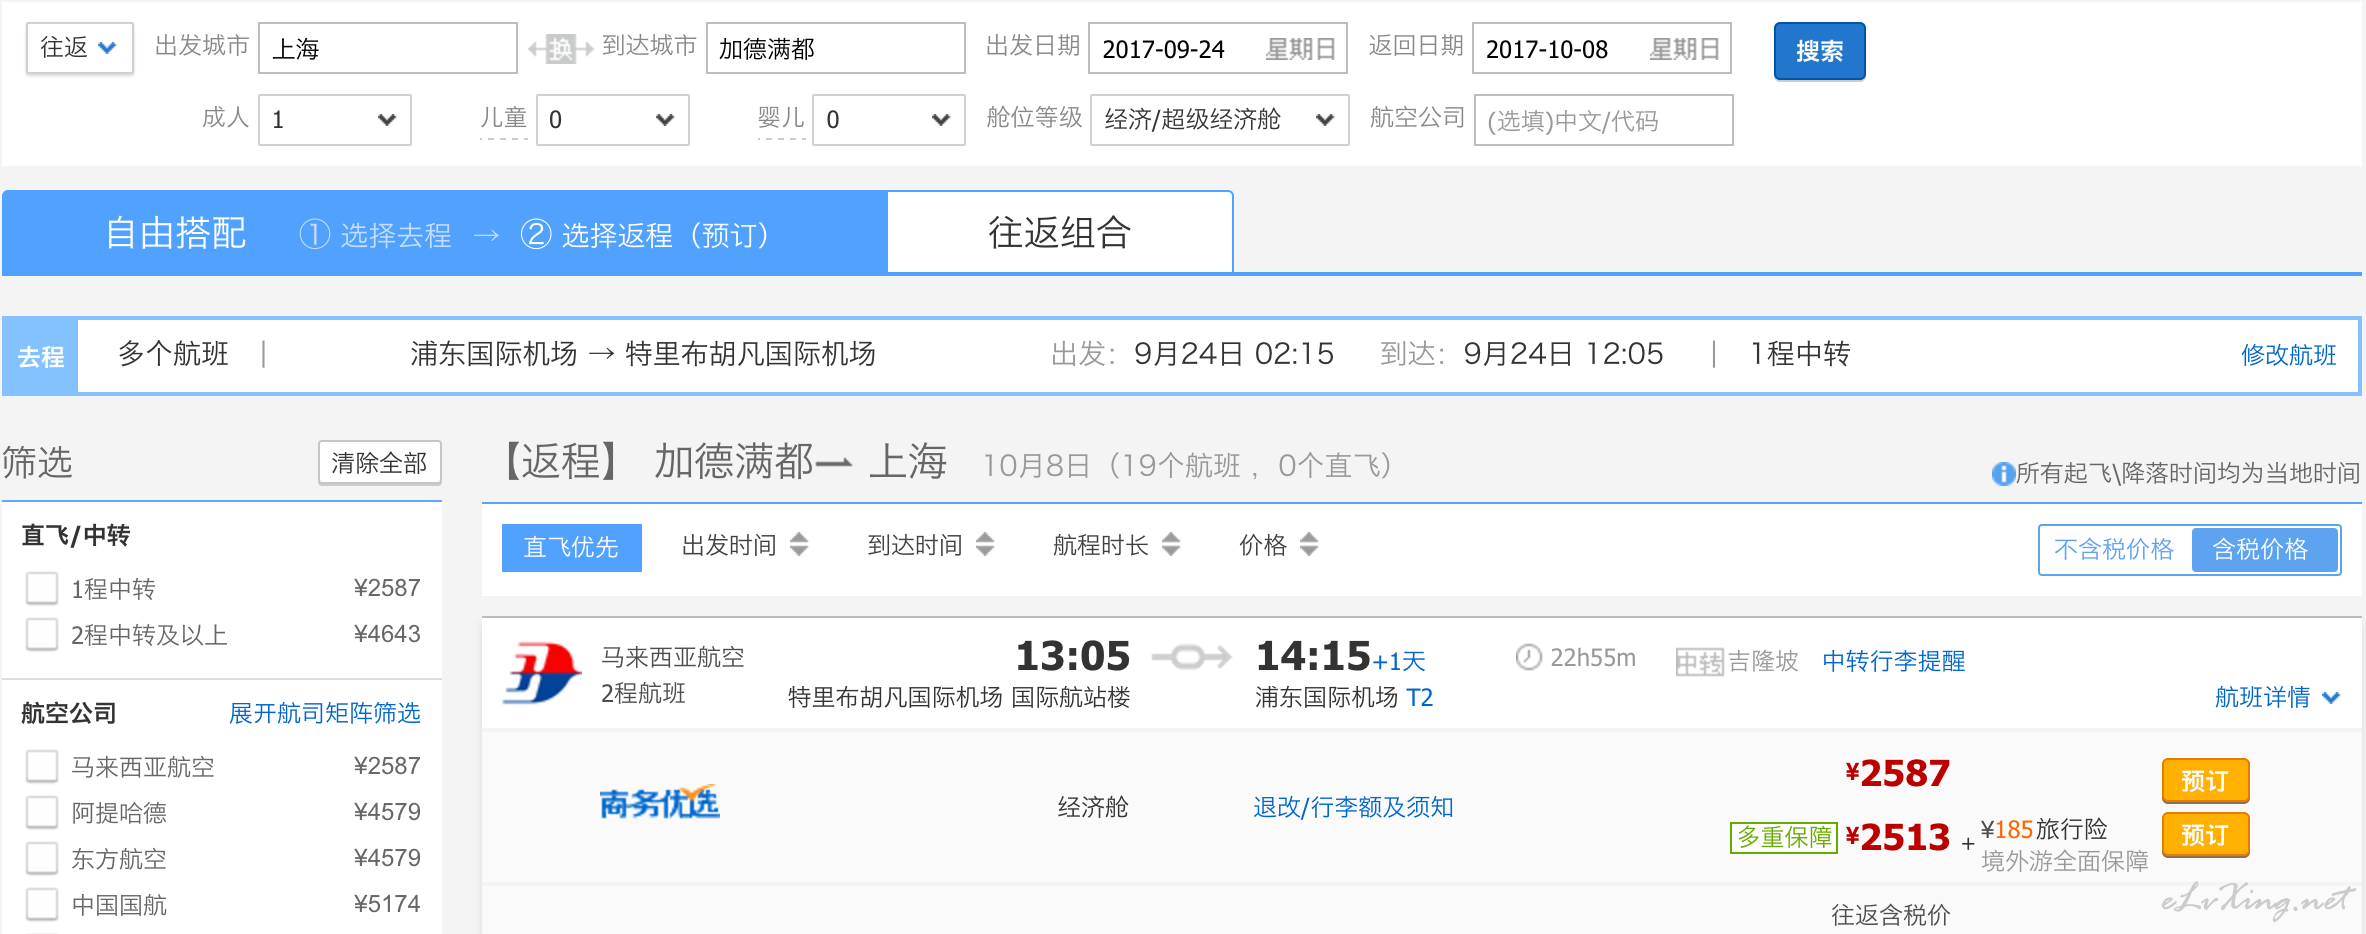This screenshot has width=2366, height=934.
Task: Click 预订 for the ¥2587 fare
Action: [2205, 780]
